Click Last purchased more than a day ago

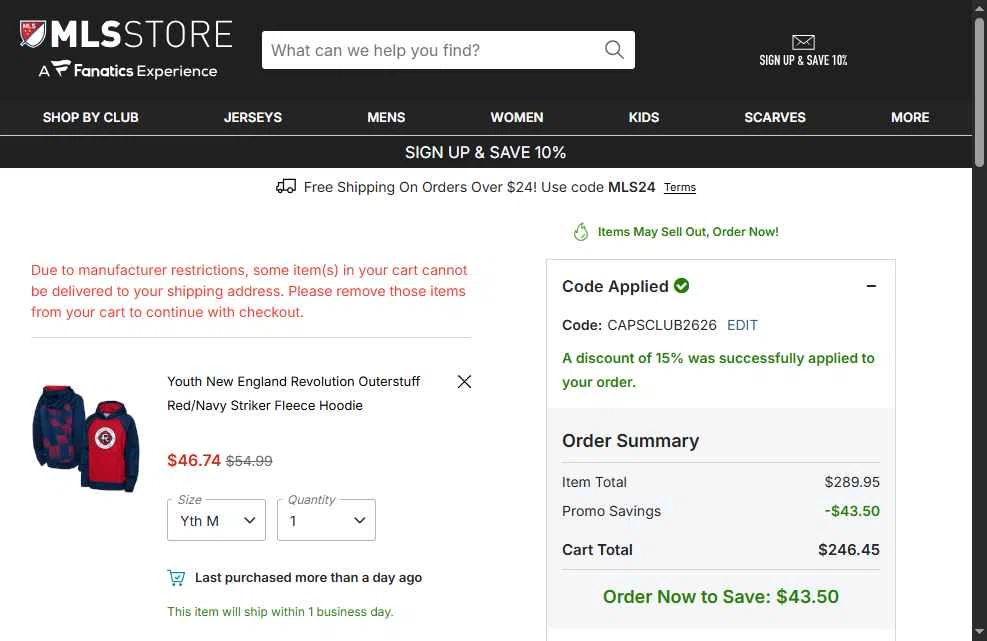(x=308, y=577)
